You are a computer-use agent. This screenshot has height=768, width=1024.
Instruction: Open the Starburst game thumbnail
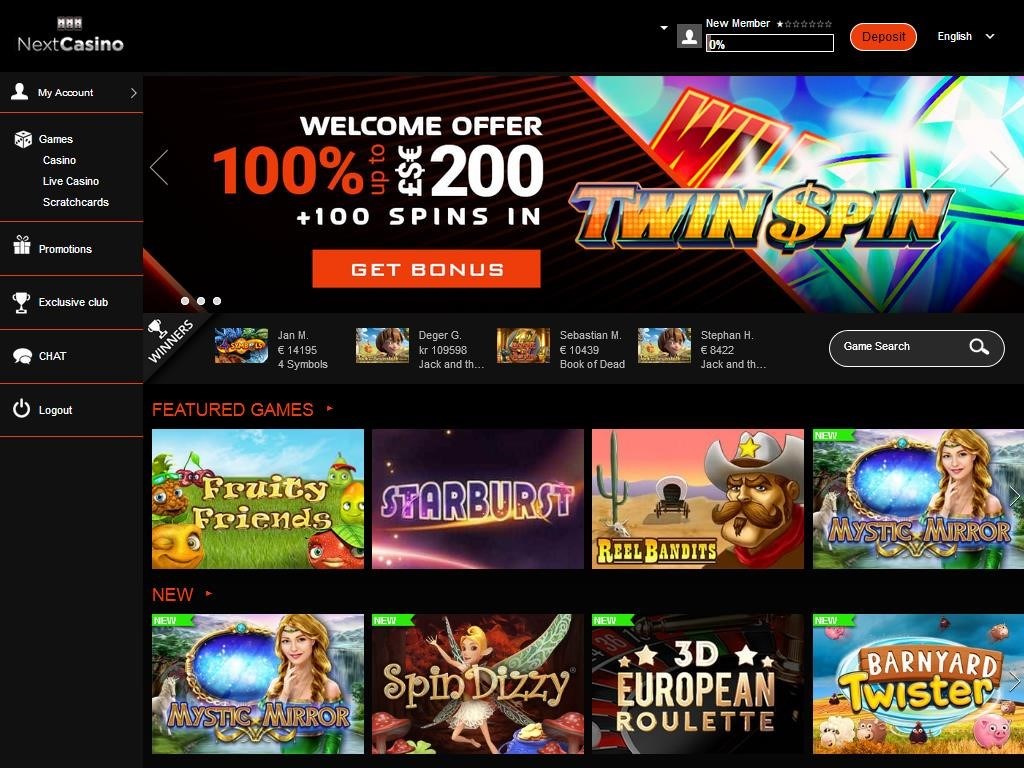click(x=477, y=499)
